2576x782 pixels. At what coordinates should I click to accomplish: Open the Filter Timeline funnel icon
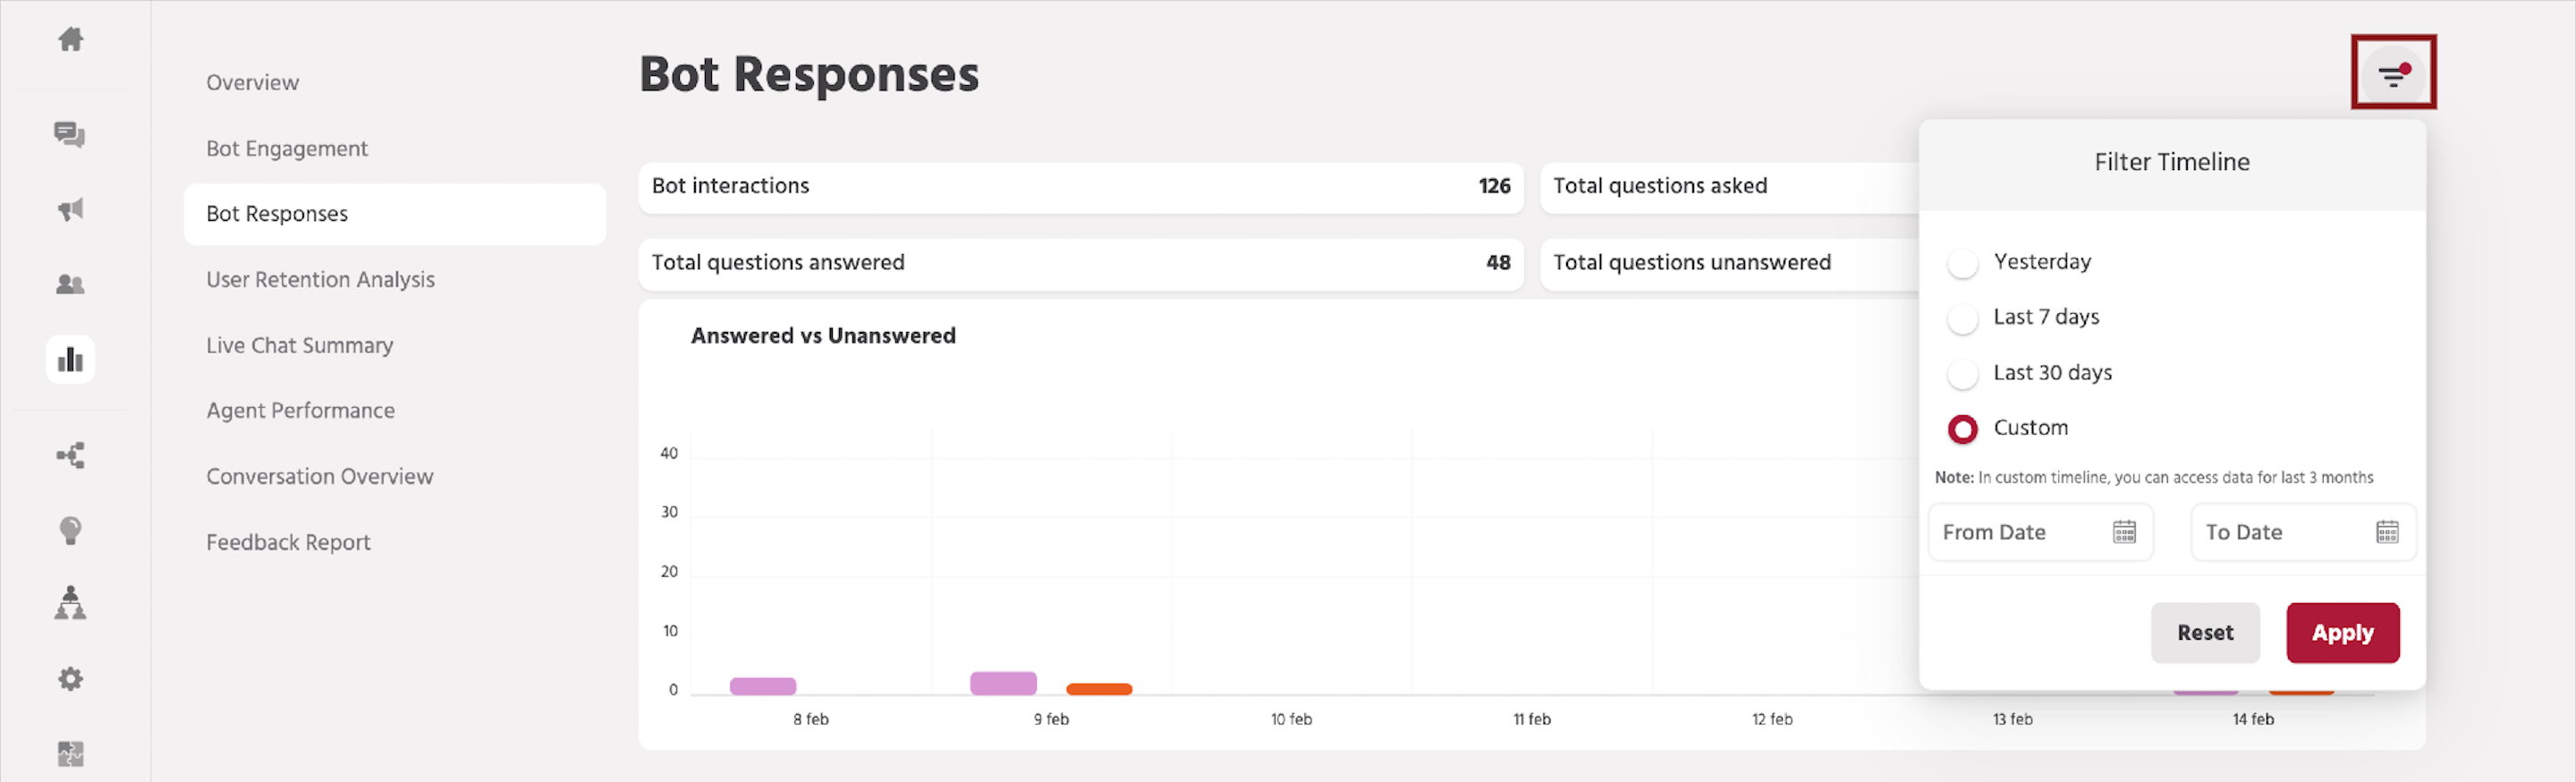[2393, 72]
